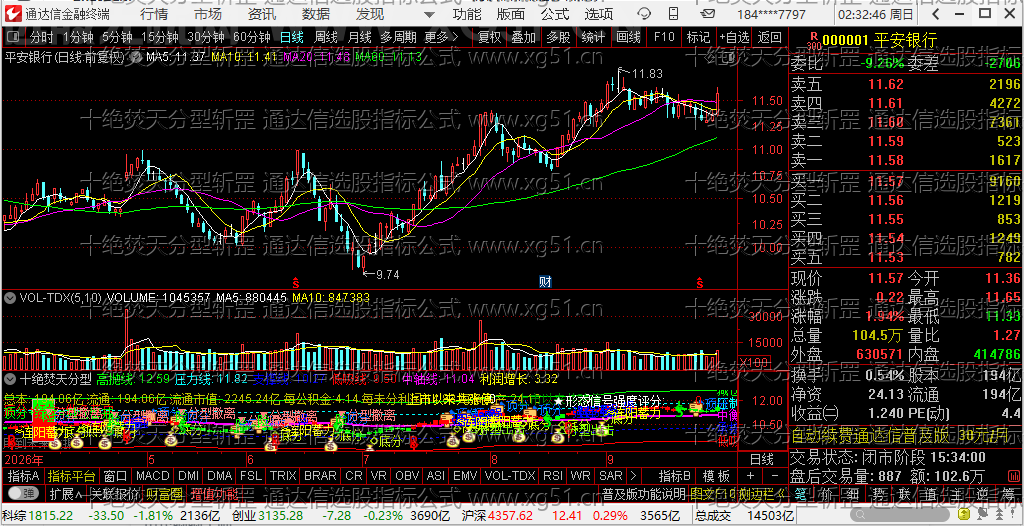Click the 返回 button
The width and height of the screenshot is (1024, 526).
point(769,37)
